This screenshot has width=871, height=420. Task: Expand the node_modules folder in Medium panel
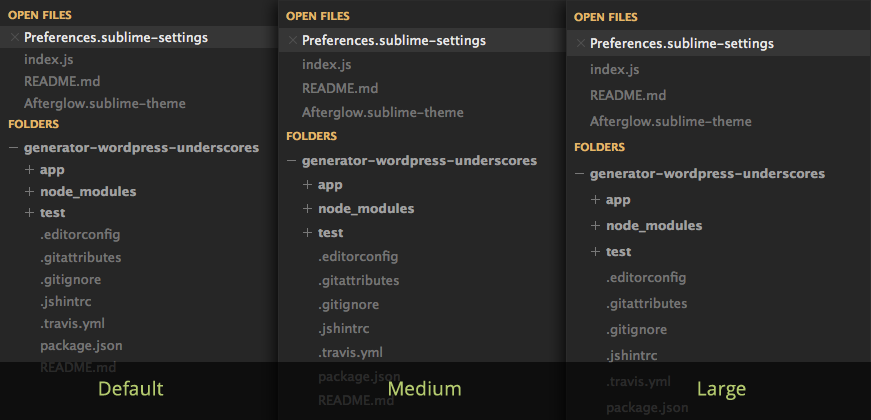pos(307,209)
